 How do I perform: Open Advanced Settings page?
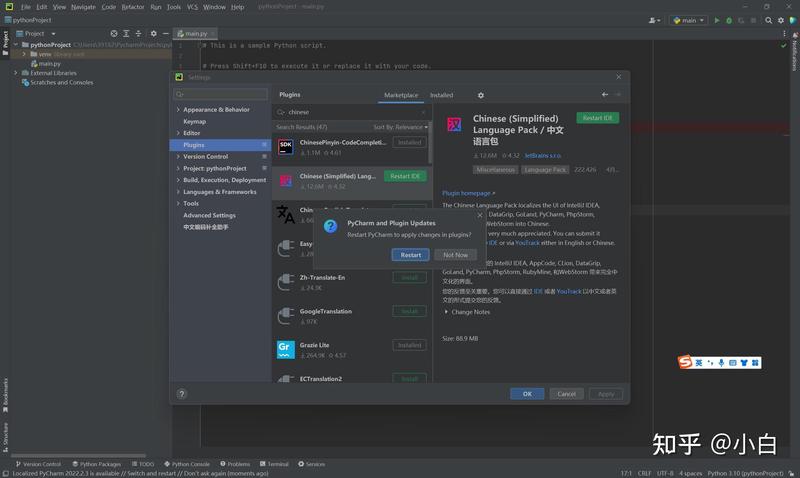coord(209,215)
